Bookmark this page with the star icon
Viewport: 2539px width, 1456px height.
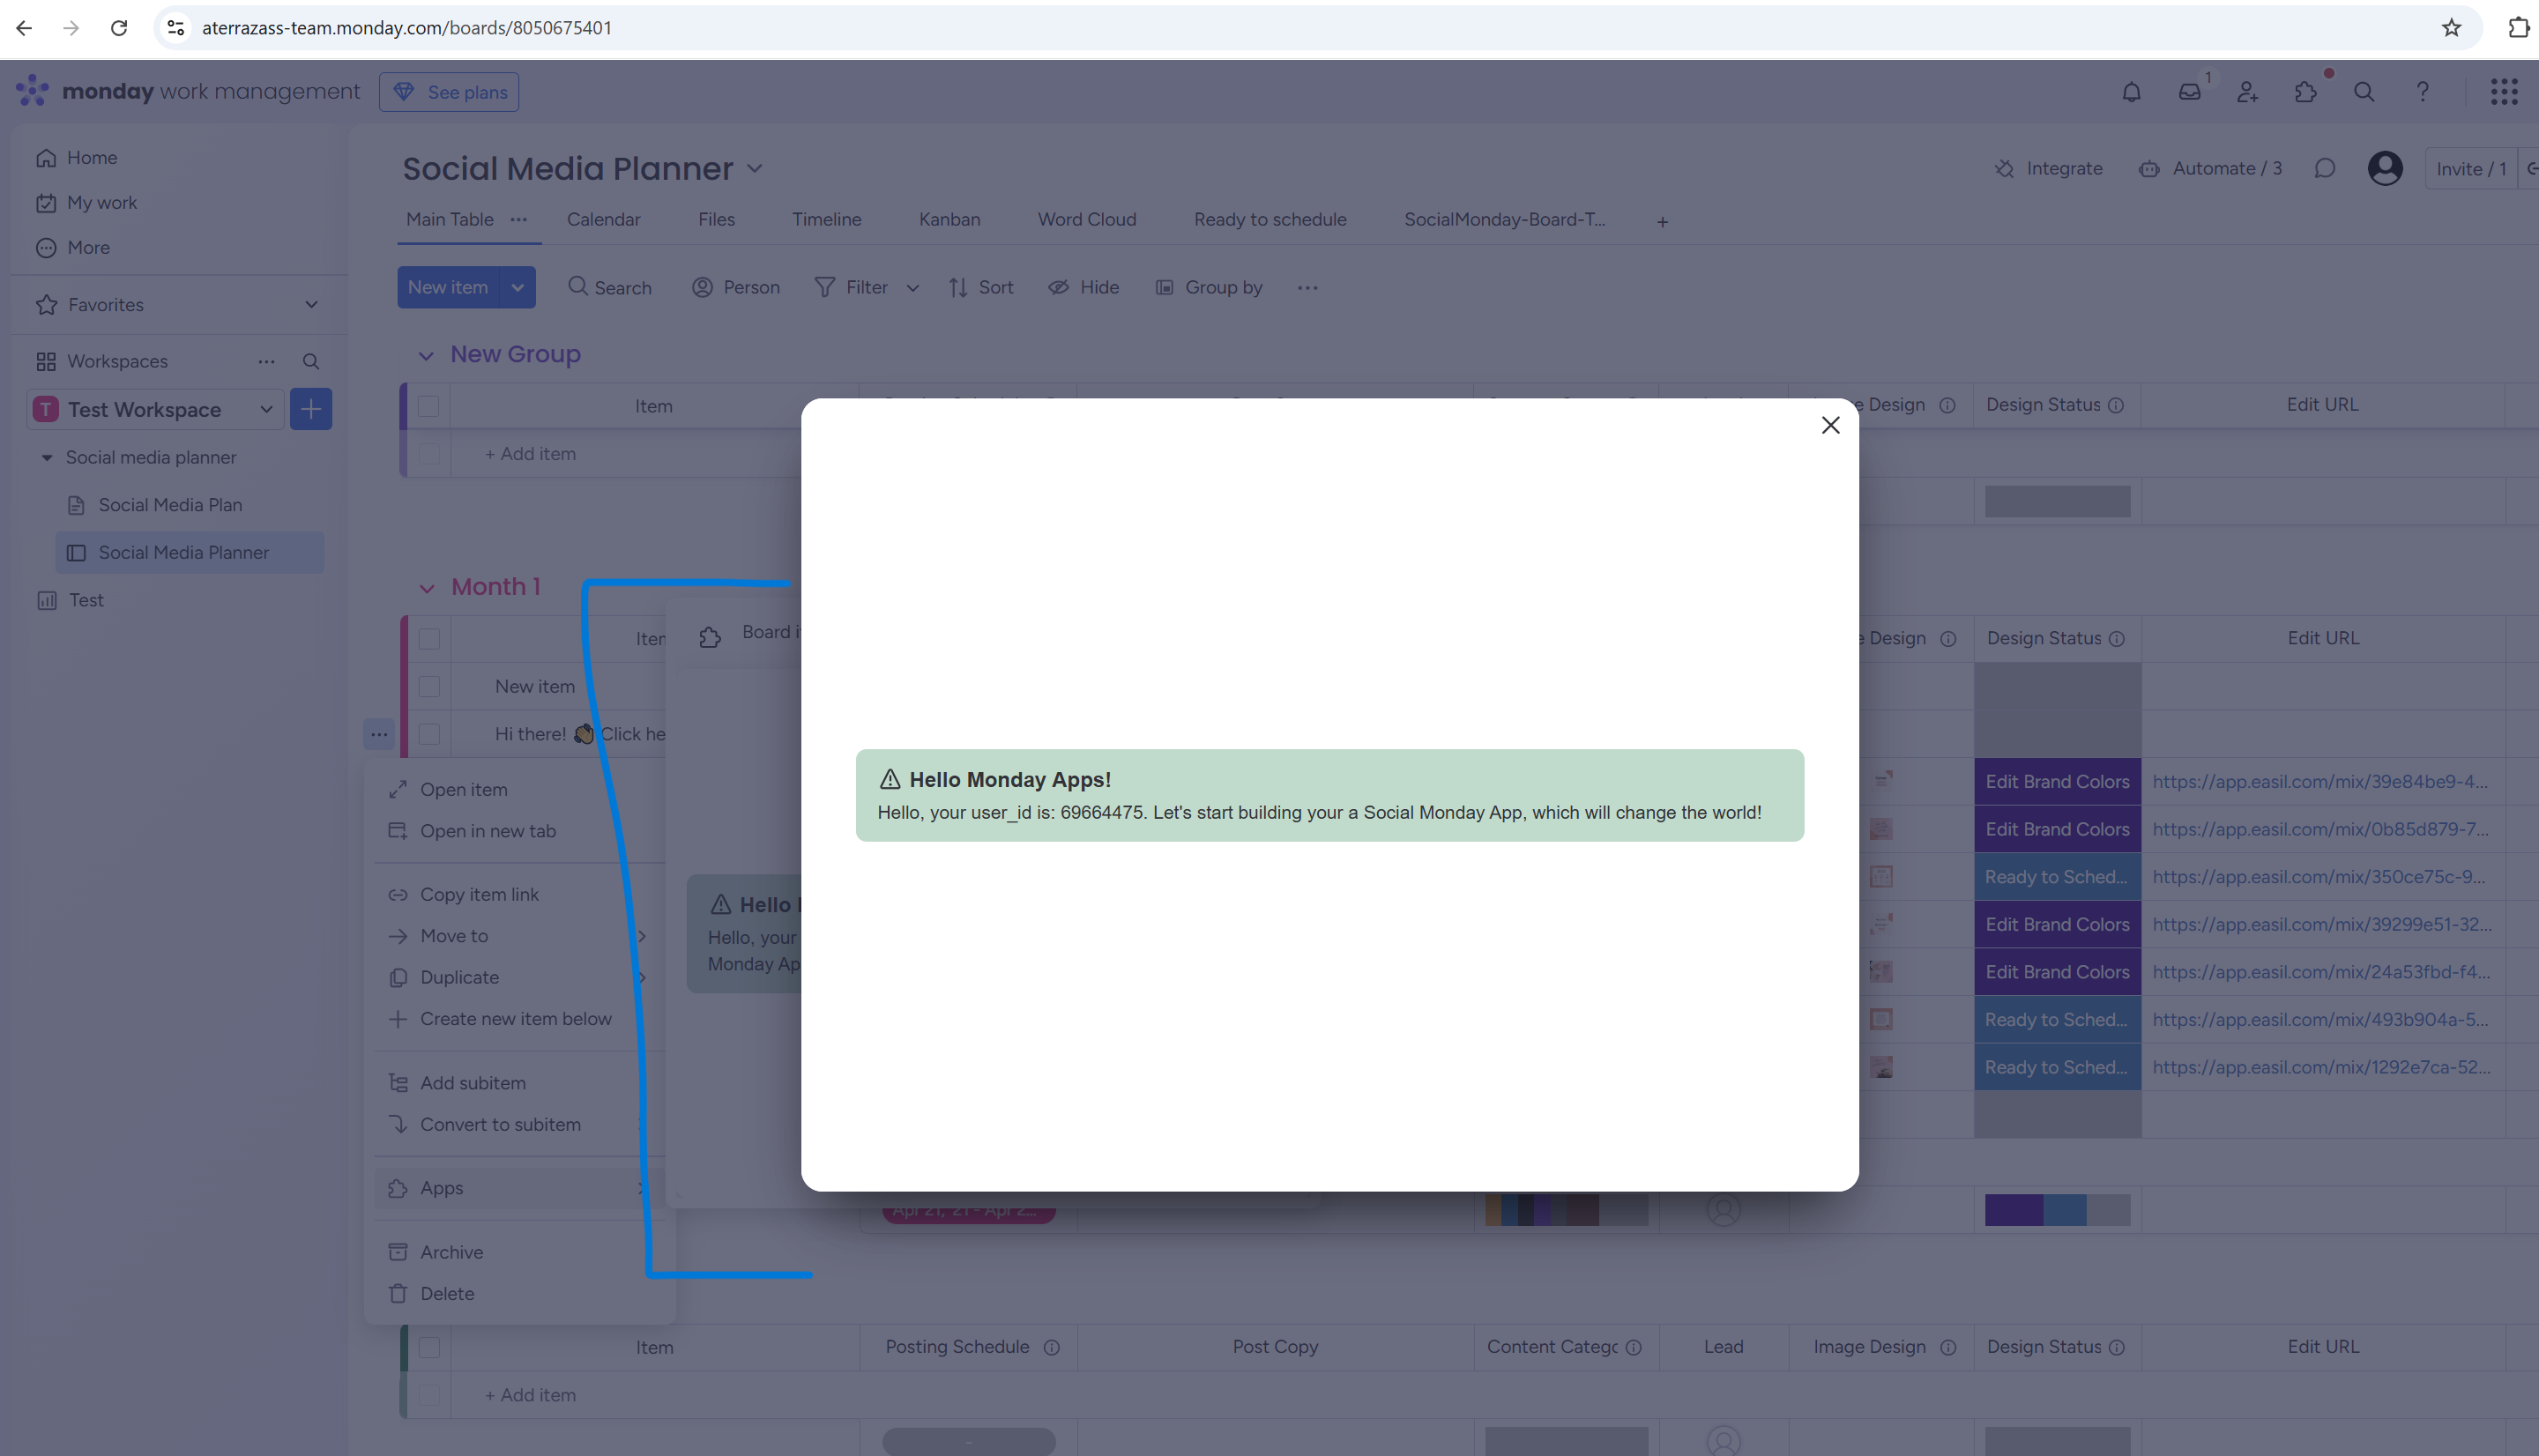click(2451, 28)
